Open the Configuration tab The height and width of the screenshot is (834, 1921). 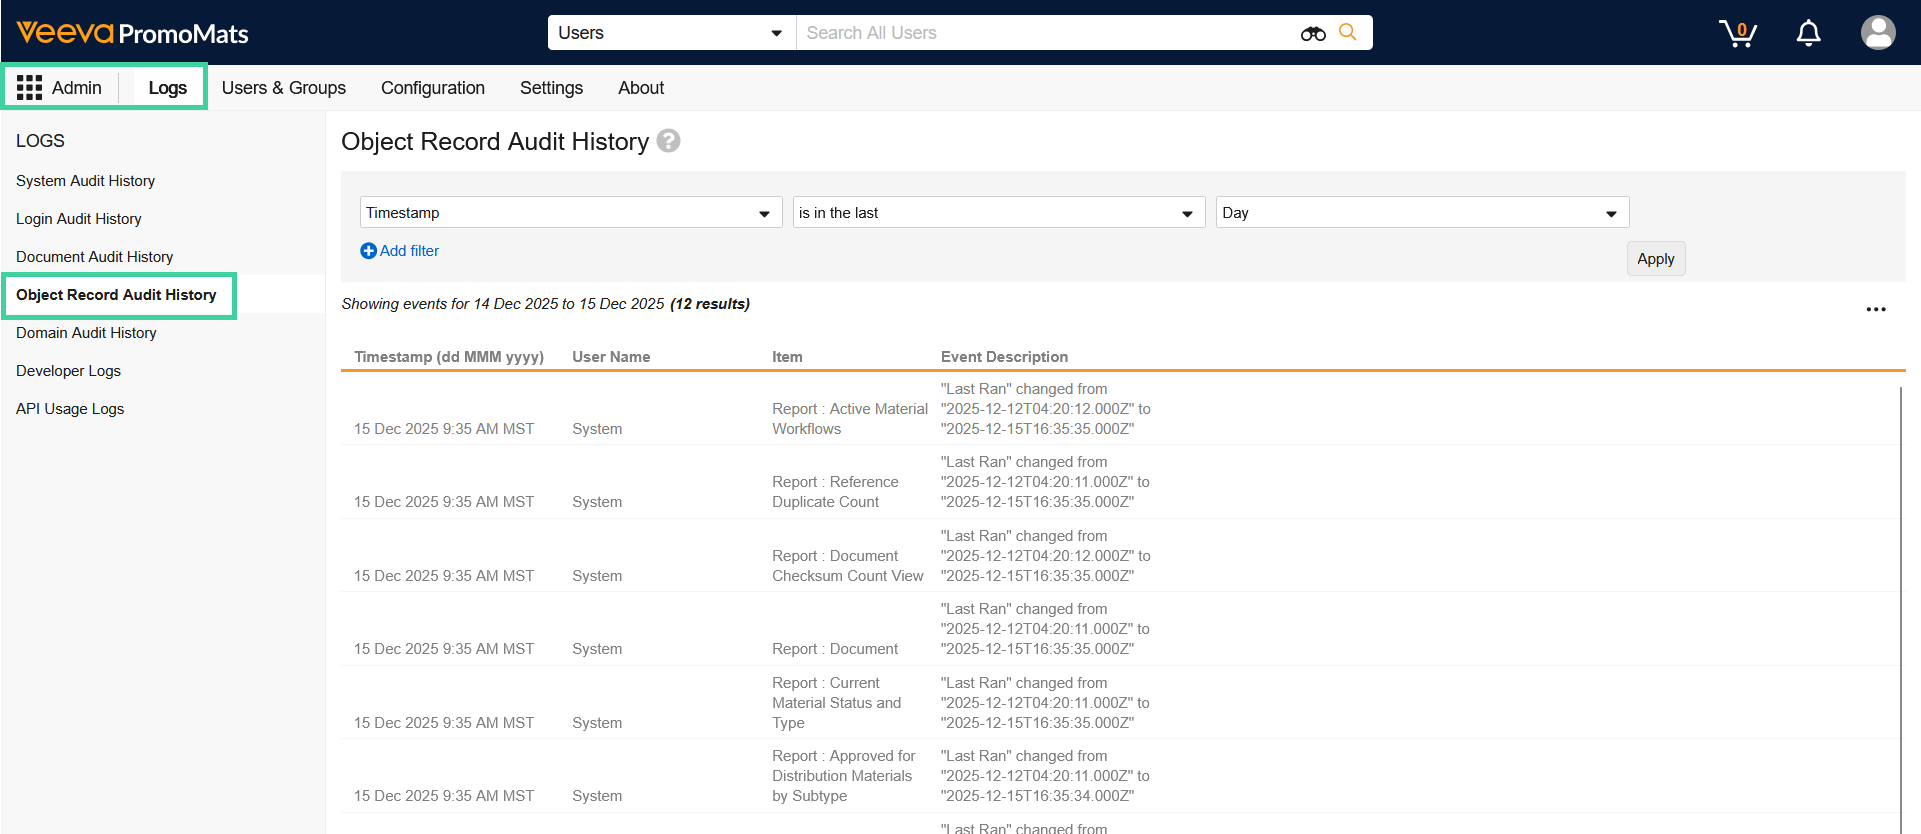click(433, 88)
